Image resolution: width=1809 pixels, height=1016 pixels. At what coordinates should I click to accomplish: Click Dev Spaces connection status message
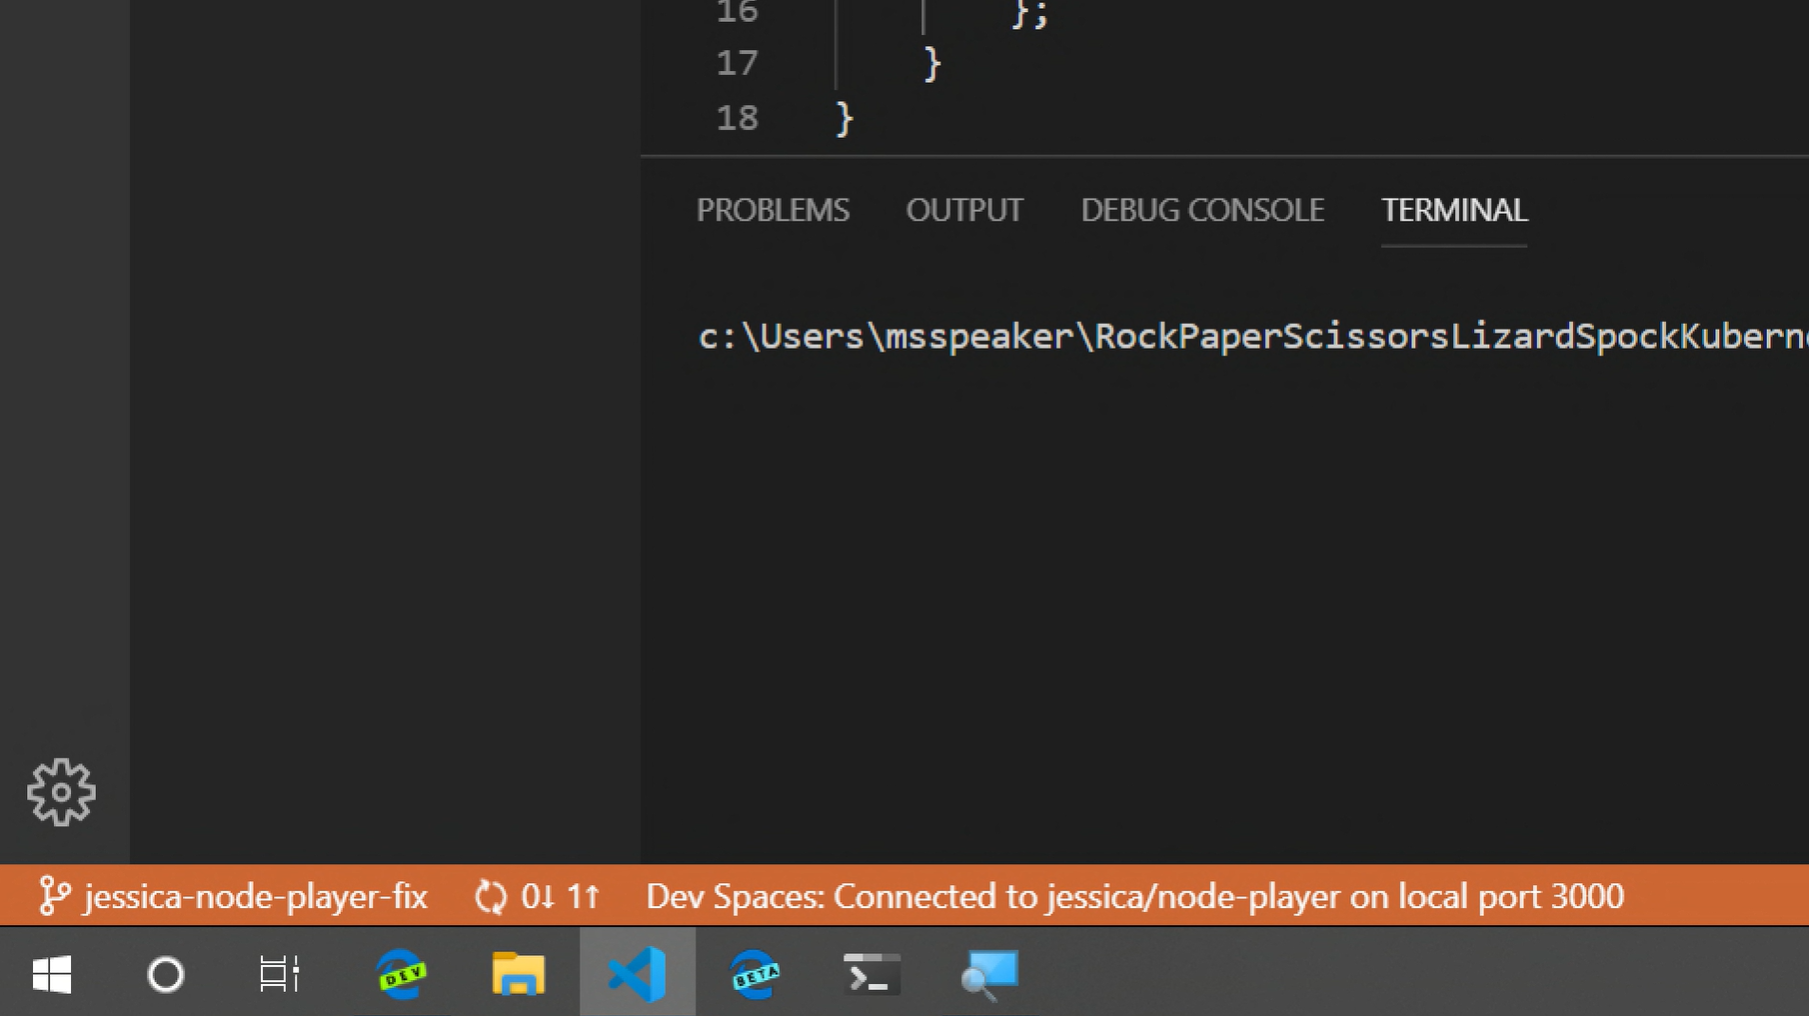1135,896
